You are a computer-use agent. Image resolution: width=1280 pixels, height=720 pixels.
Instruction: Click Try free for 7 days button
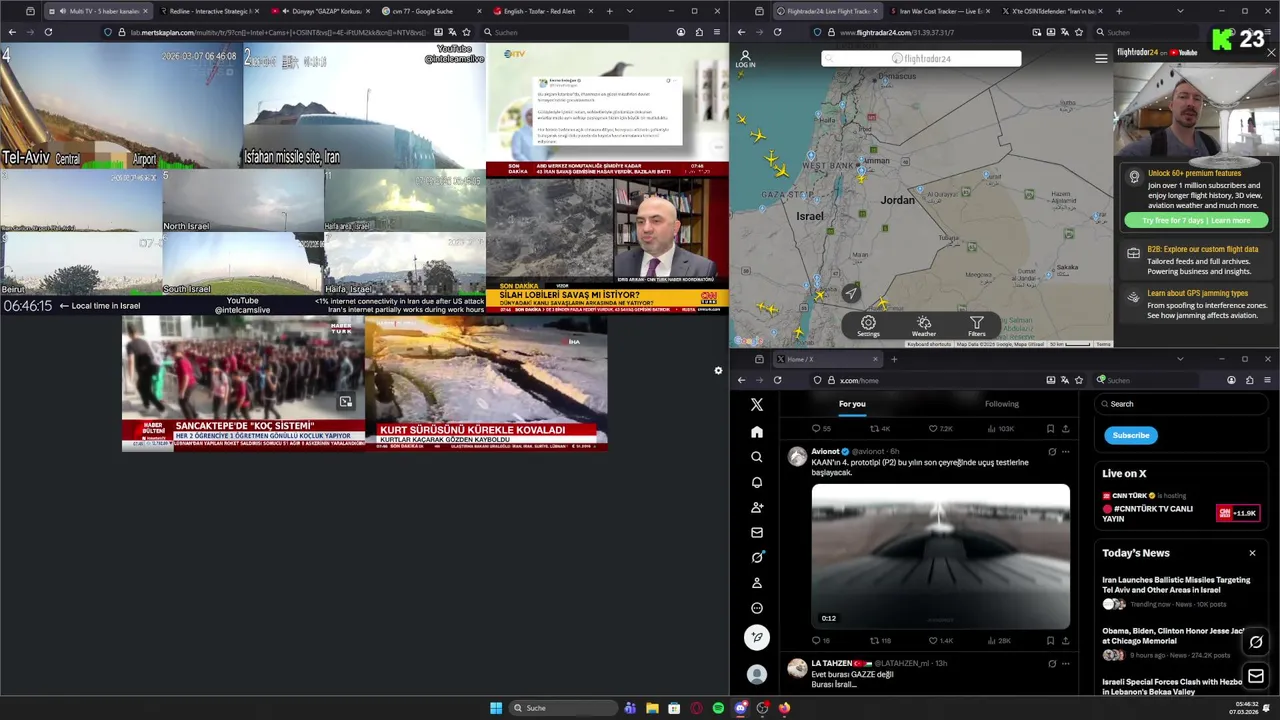(1196, 220)
